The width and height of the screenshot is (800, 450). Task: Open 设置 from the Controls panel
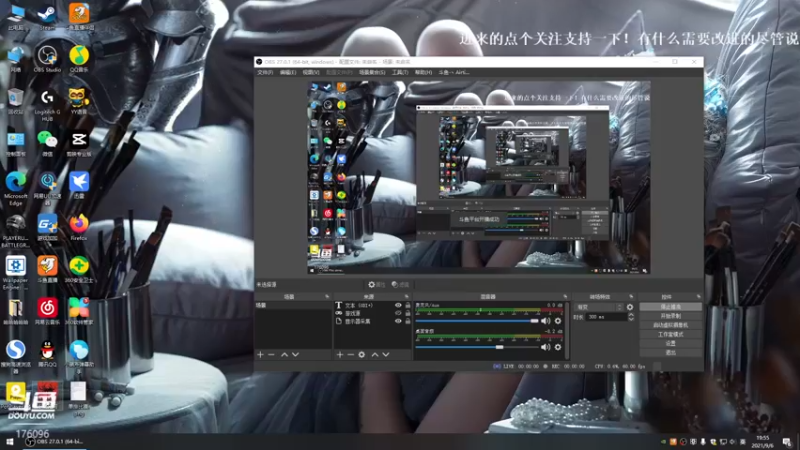pos(670,344)
